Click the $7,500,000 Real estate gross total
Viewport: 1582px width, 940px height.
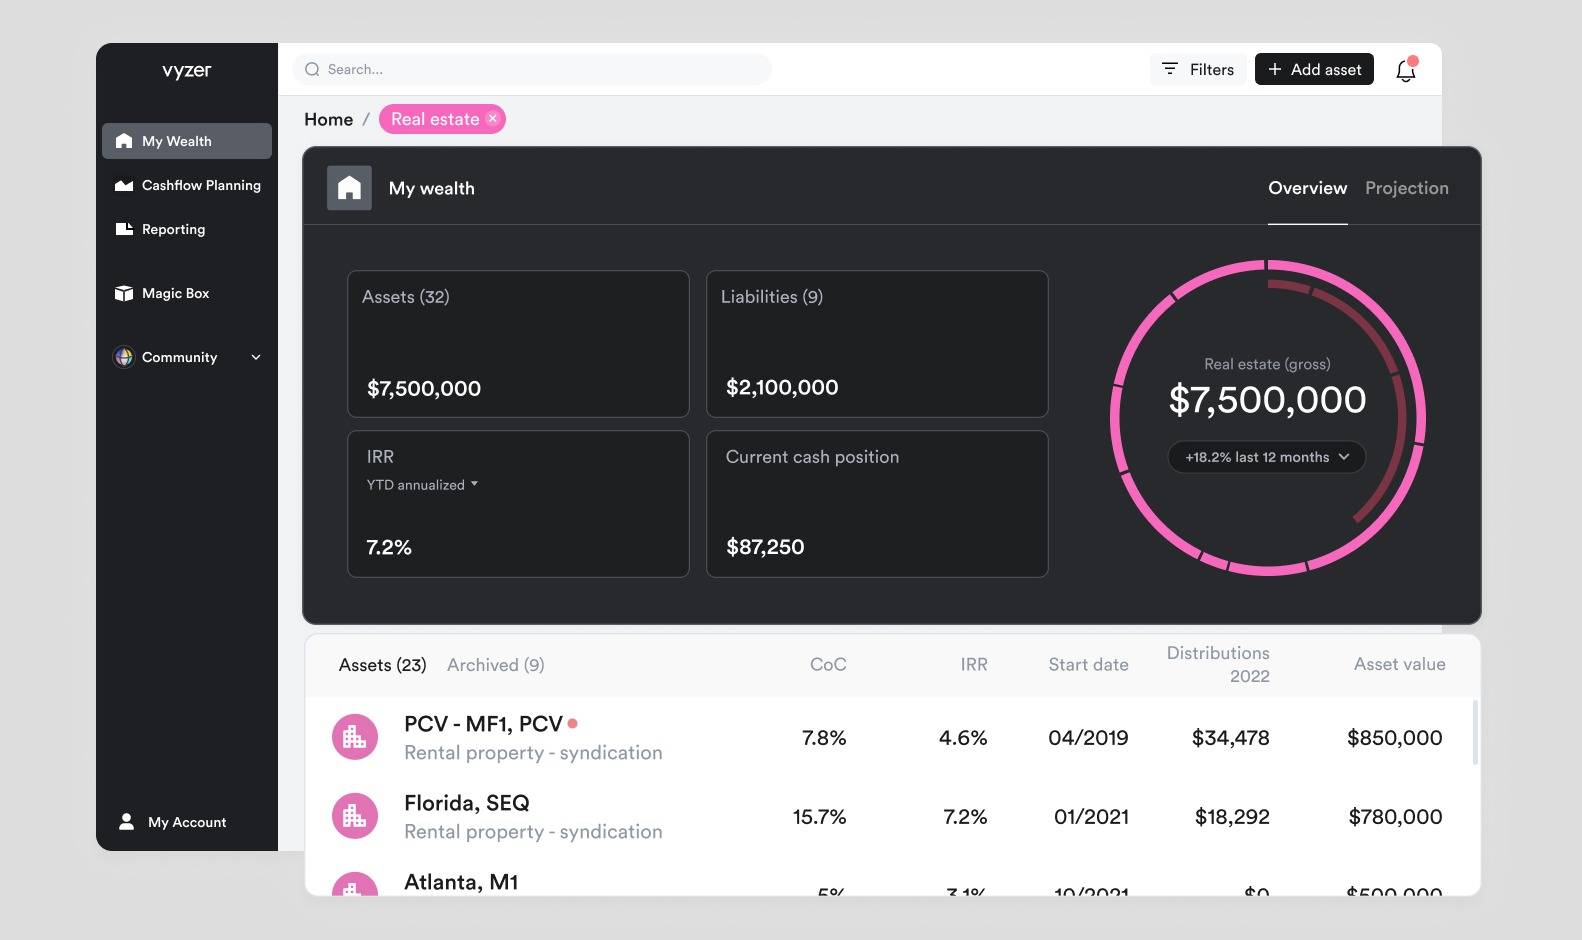click(x=1267, y=400)
